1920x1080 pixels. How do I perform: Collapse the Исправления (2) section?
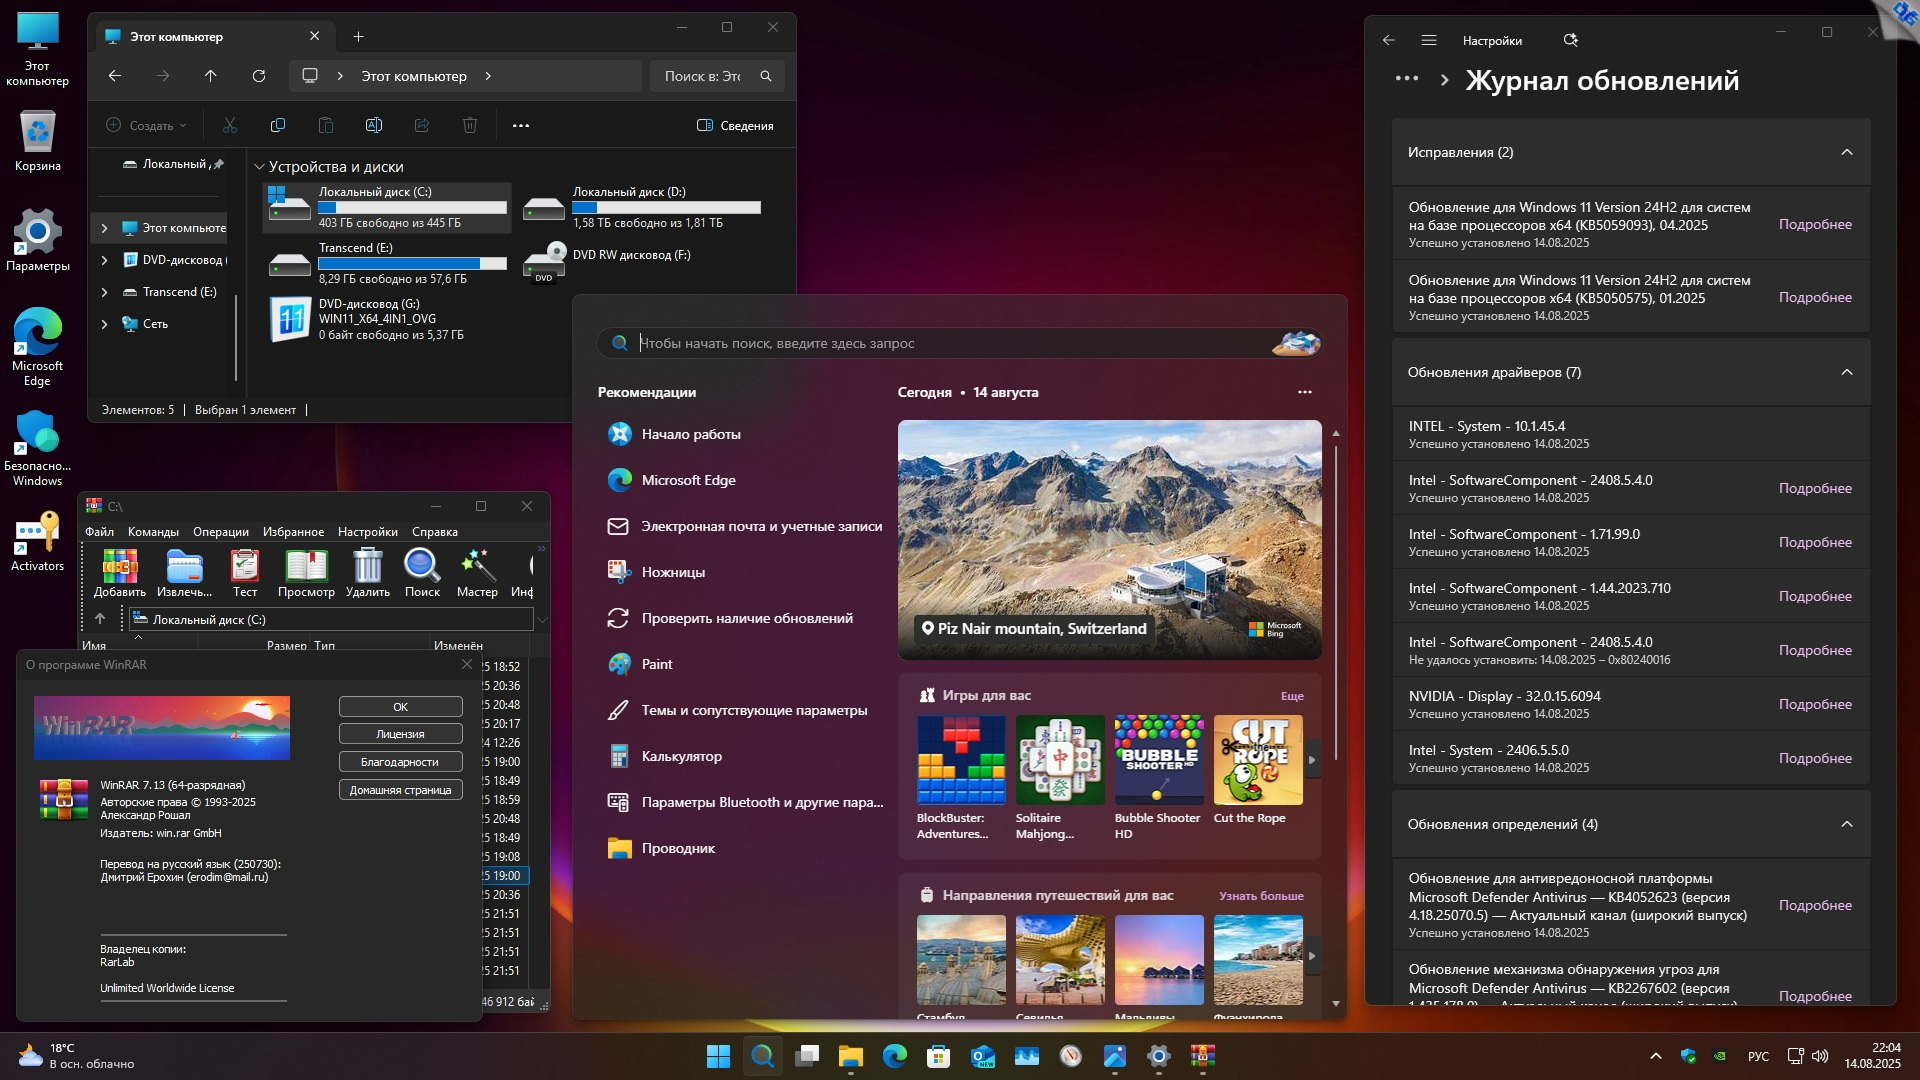[x=1846, y=152]
